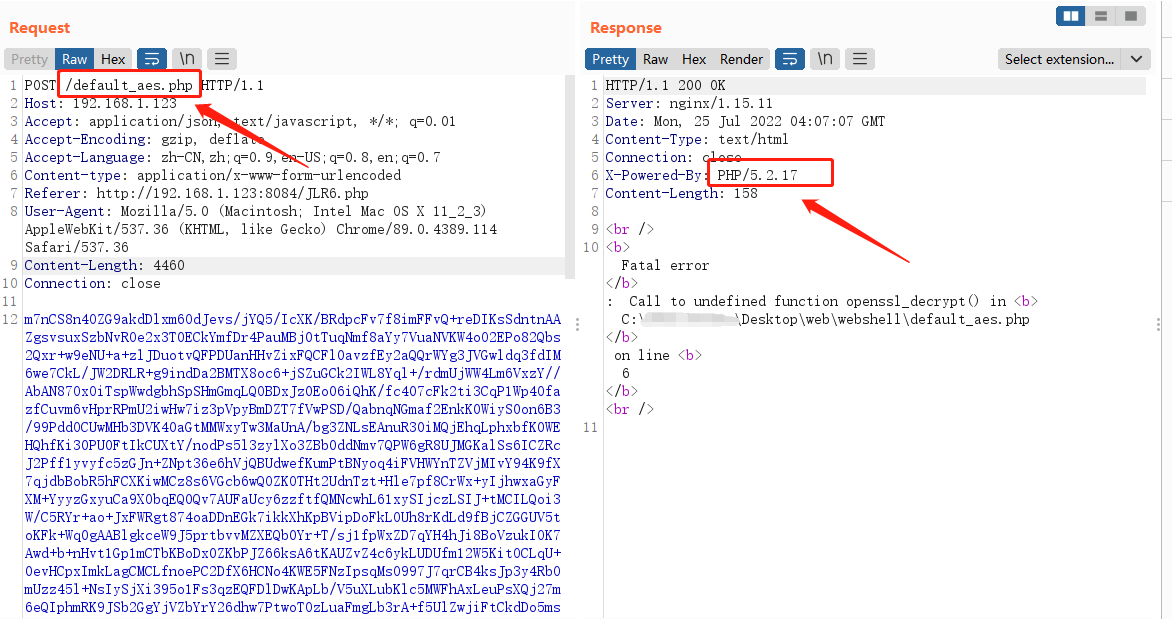
Task: Click the Content-Length: 158 response line
Action: [x=681, y=194]
